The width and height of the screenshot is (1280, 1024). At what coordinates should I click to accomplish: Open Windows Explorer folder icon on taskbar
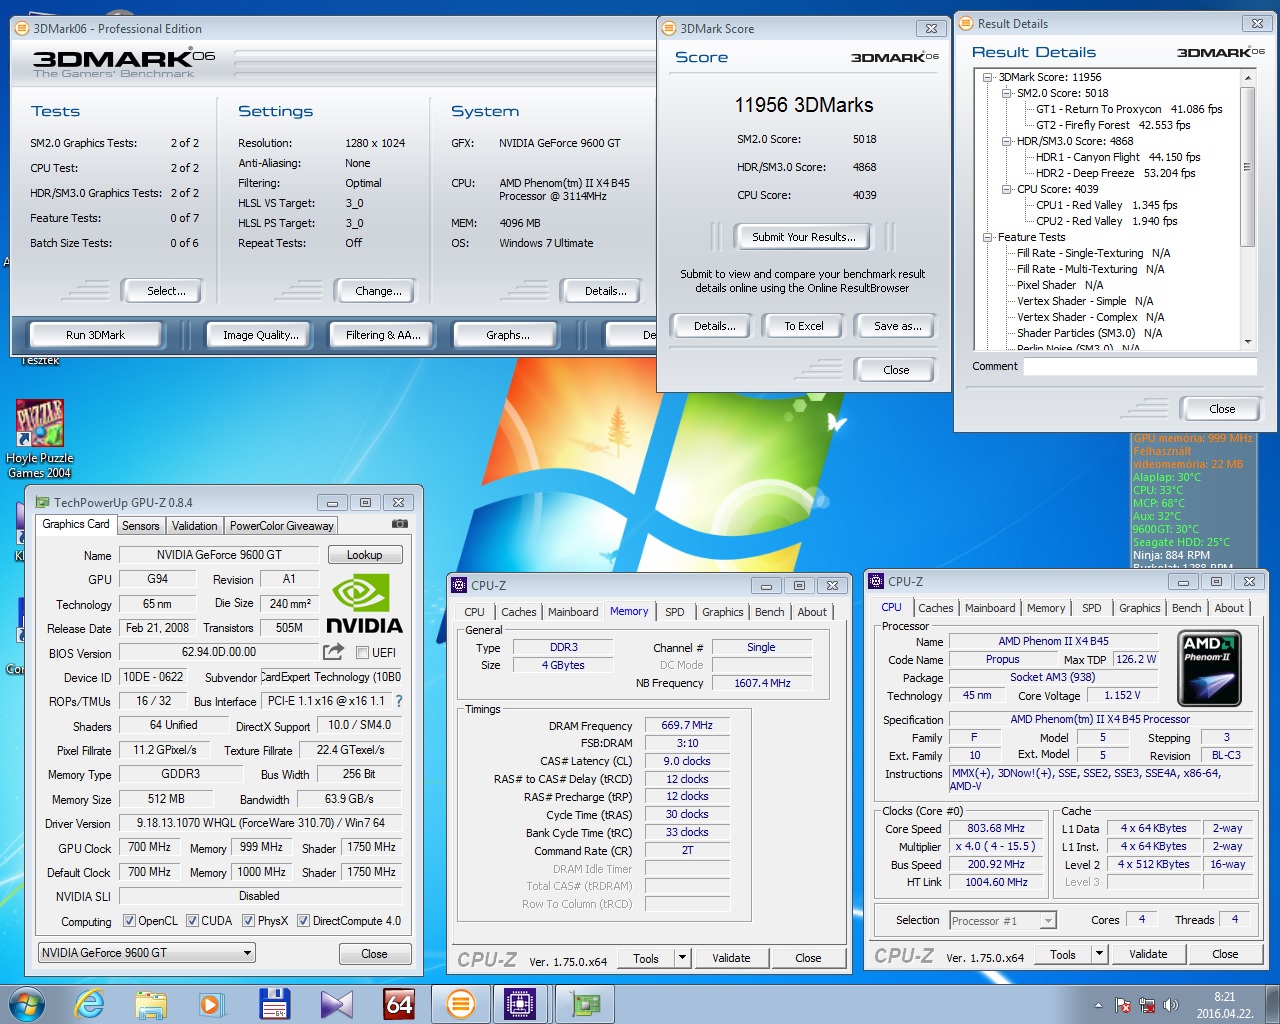click(151, 1003)
